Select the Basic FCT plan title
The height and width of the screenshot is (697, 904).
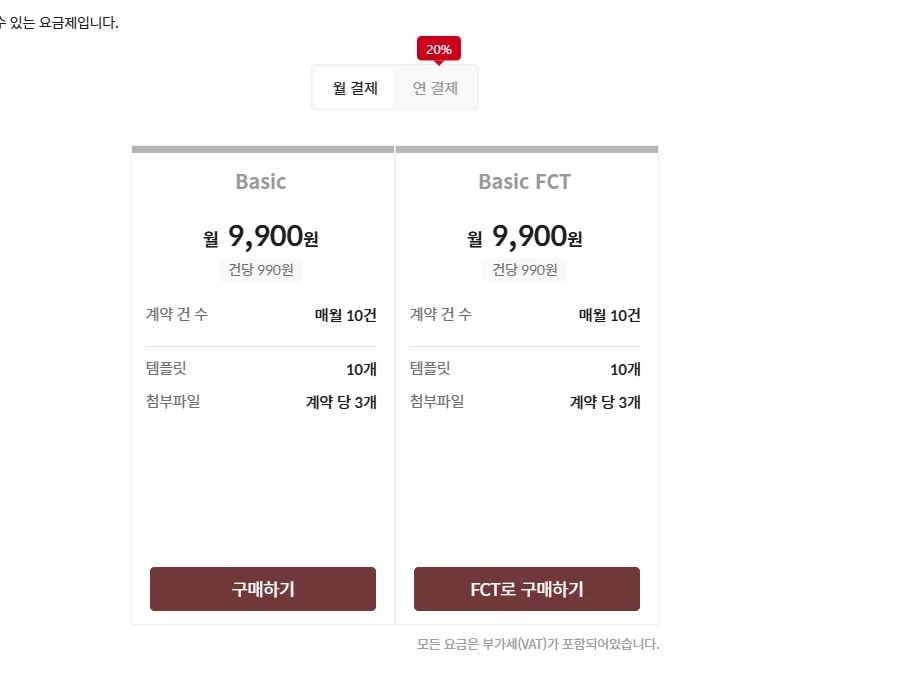click(x=524, y=182)
